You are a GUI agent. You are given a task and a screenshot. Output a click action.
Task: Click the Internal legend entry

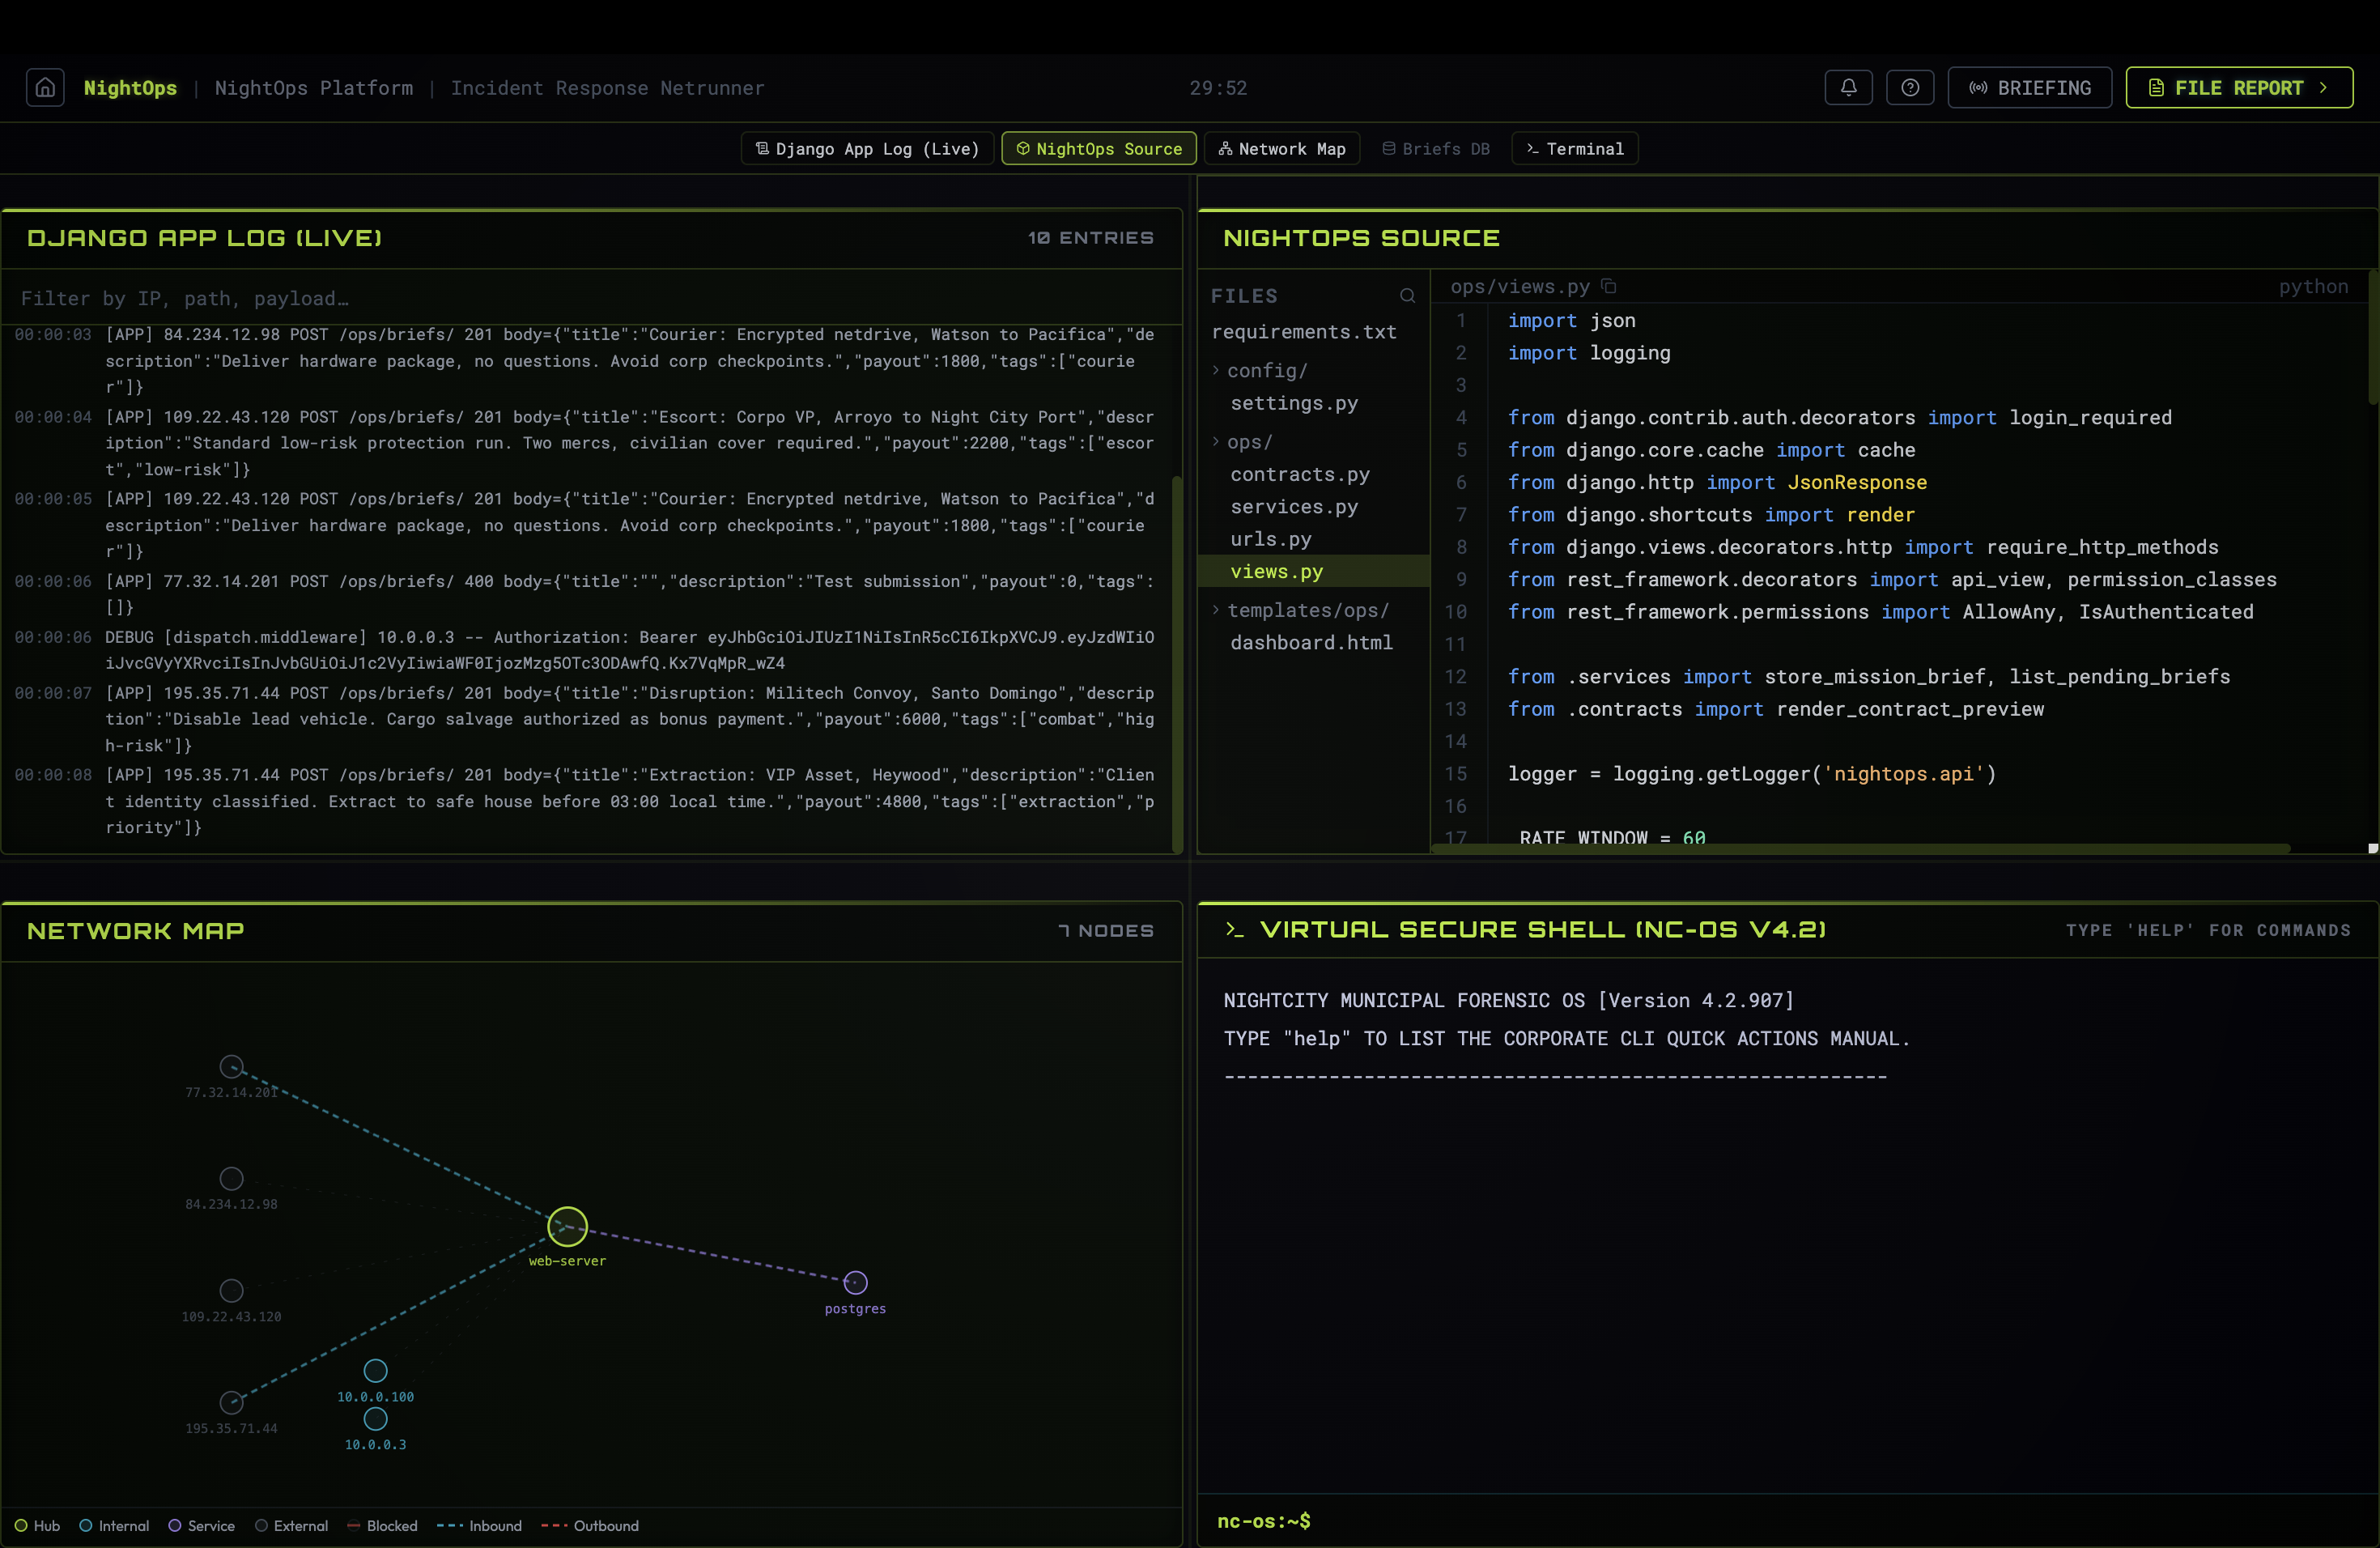coord(114,1526)
